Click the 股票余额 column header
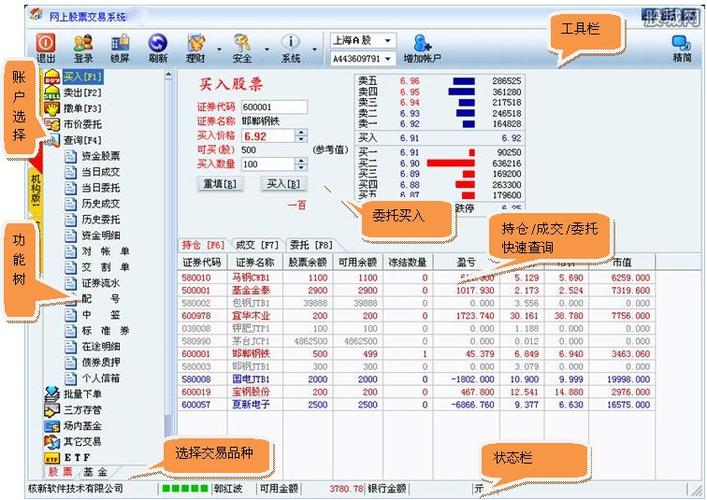The image size is (707, 500). [307, 262]
